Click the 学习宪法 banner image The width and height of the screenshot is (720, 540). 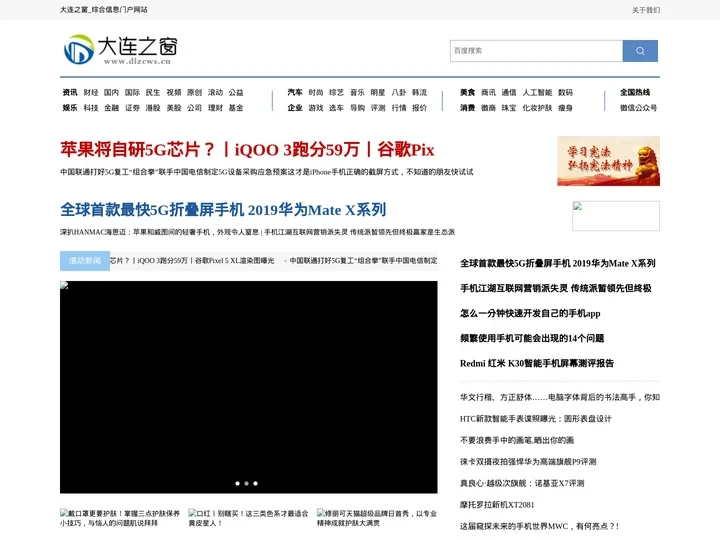click(608, 161)
